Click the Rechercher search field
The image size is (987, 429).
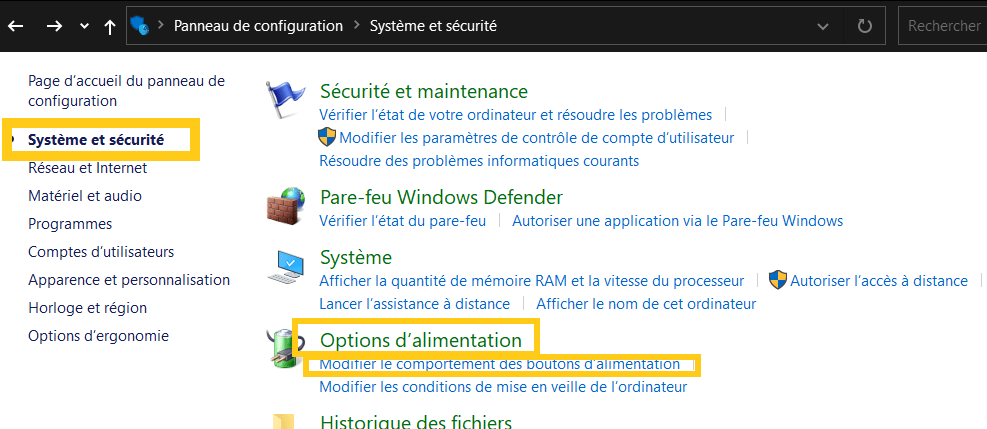pyautogui.click(x=943, y=26)
